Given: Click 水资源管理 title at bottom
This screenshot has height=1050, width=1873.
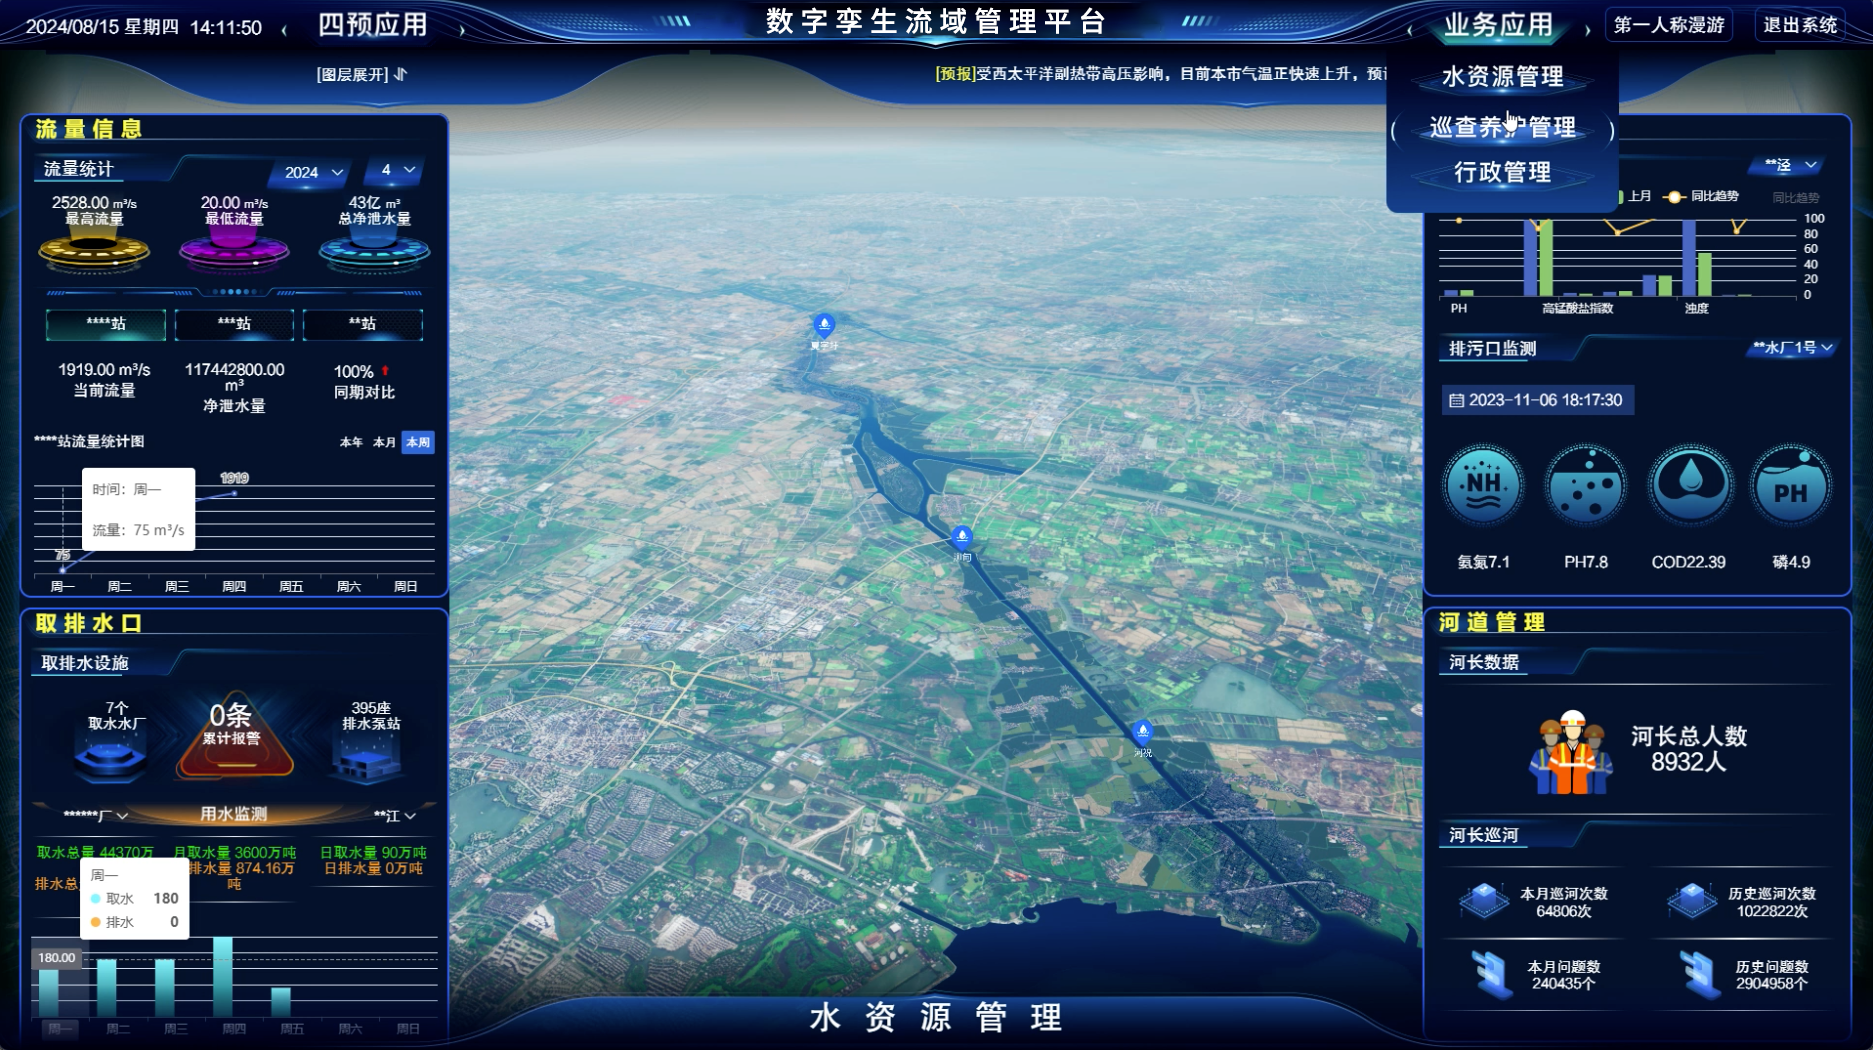Looking at the screenshot, I should point(936,1017).
